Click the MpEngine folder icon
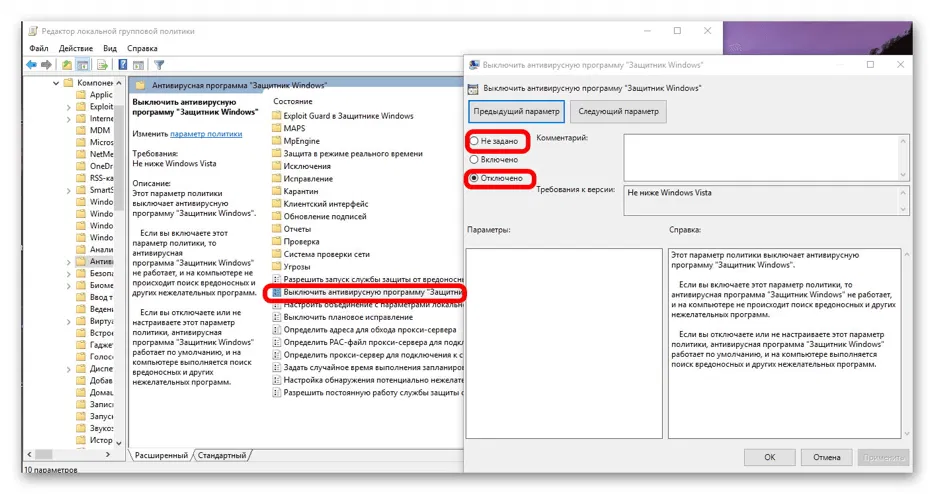 [x=276, y=141]
